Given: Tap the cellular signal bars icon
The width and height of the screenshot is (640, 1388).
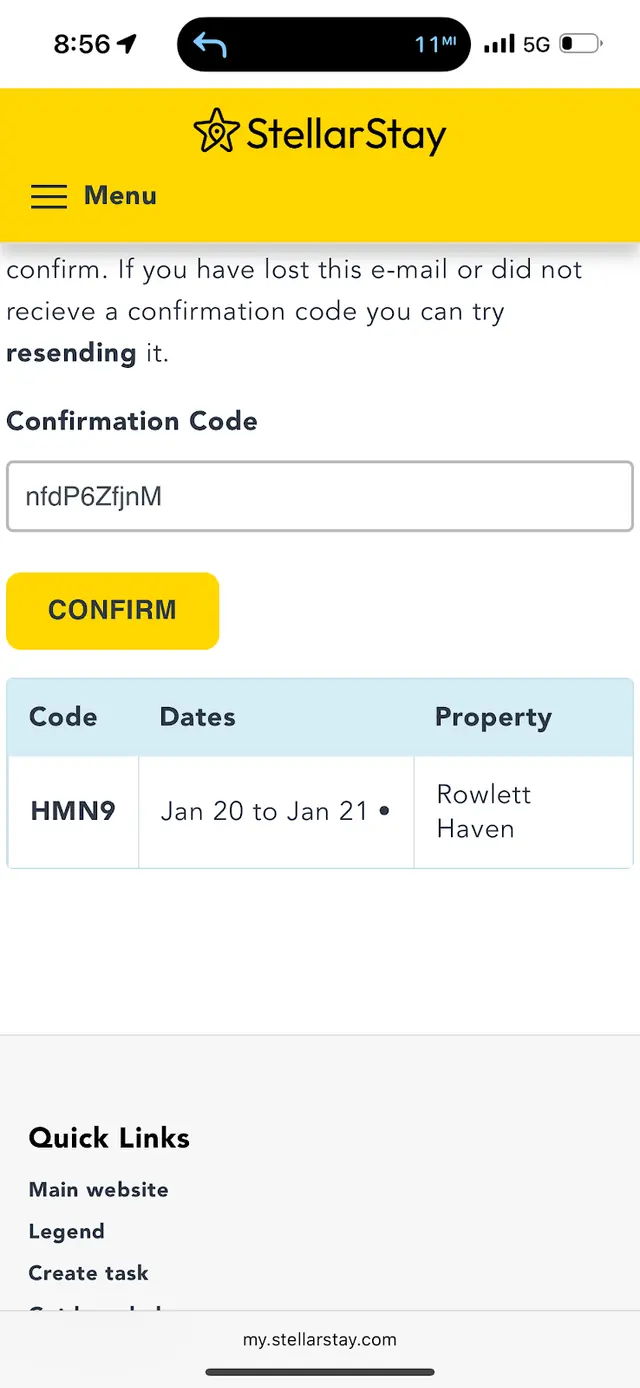Looking at the screenshot, I should [x=499, y=44].
